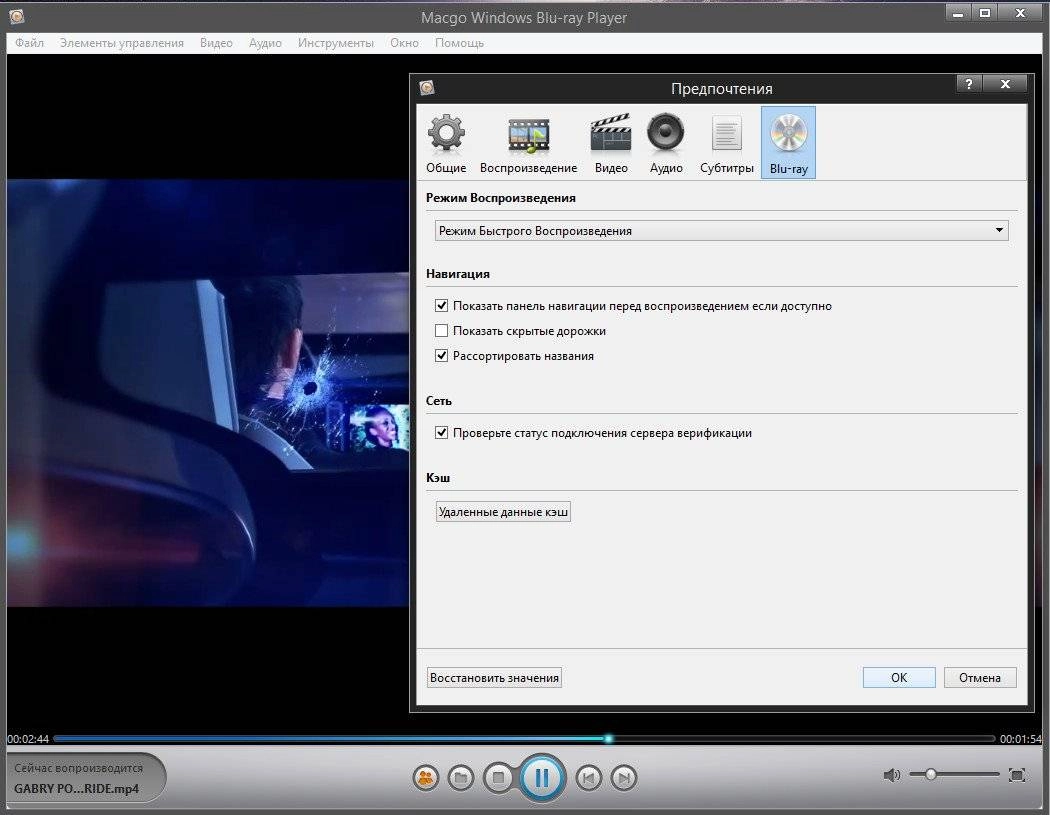Skip to previous track
Viewport: 1050px width, 815px height.
point(589,778)
